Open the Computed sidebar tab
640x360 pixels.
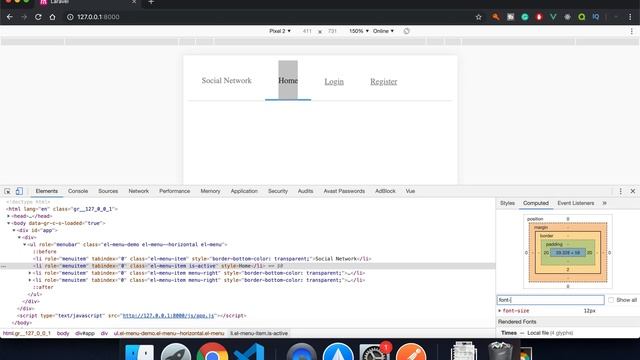[536, 203]
